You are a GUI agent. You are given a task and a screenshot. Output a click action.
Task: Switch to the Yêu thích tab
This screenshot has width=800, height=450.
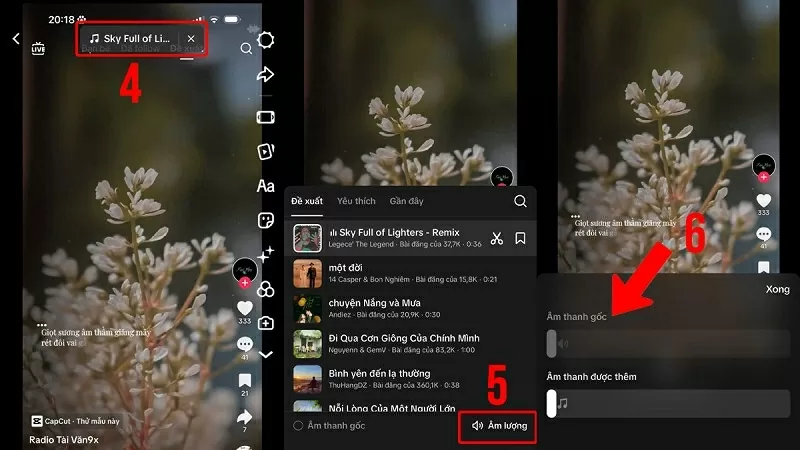coord(356,201)
